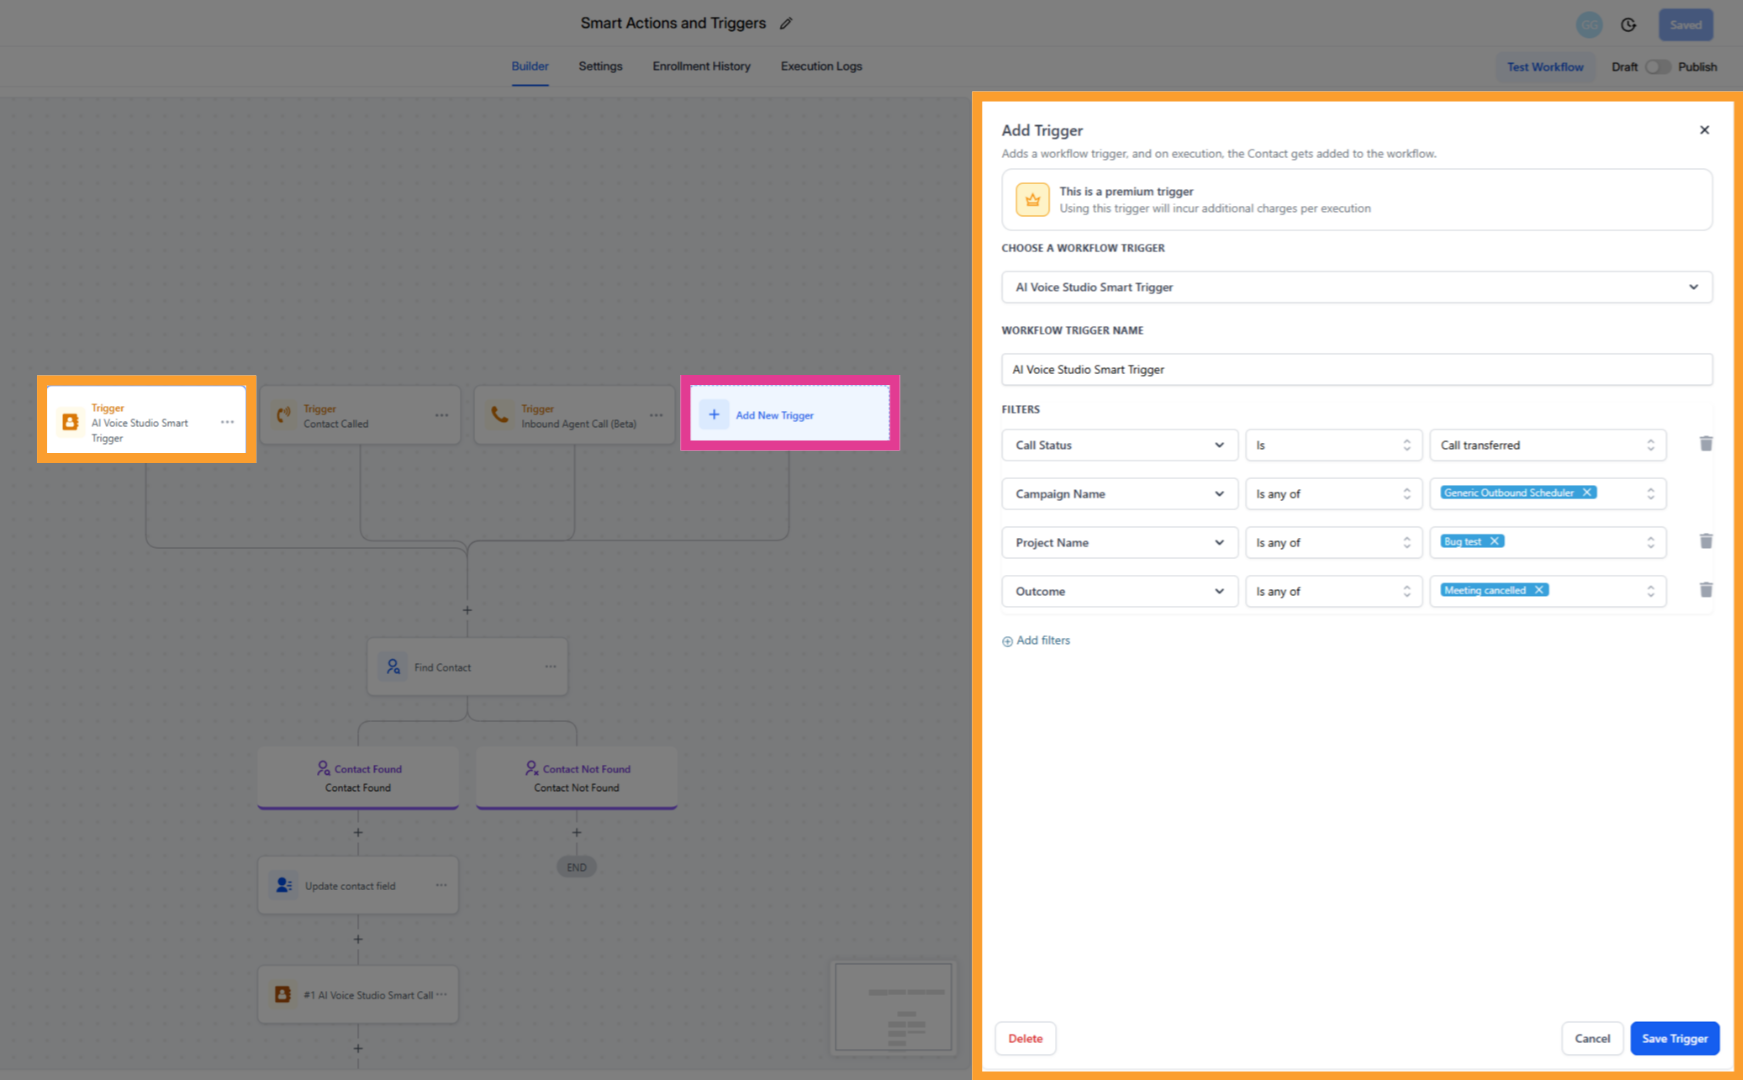Open AI Voice Studio Smart Call options
Viewport: 1743px width, 1080px height.
click(441, 994)
